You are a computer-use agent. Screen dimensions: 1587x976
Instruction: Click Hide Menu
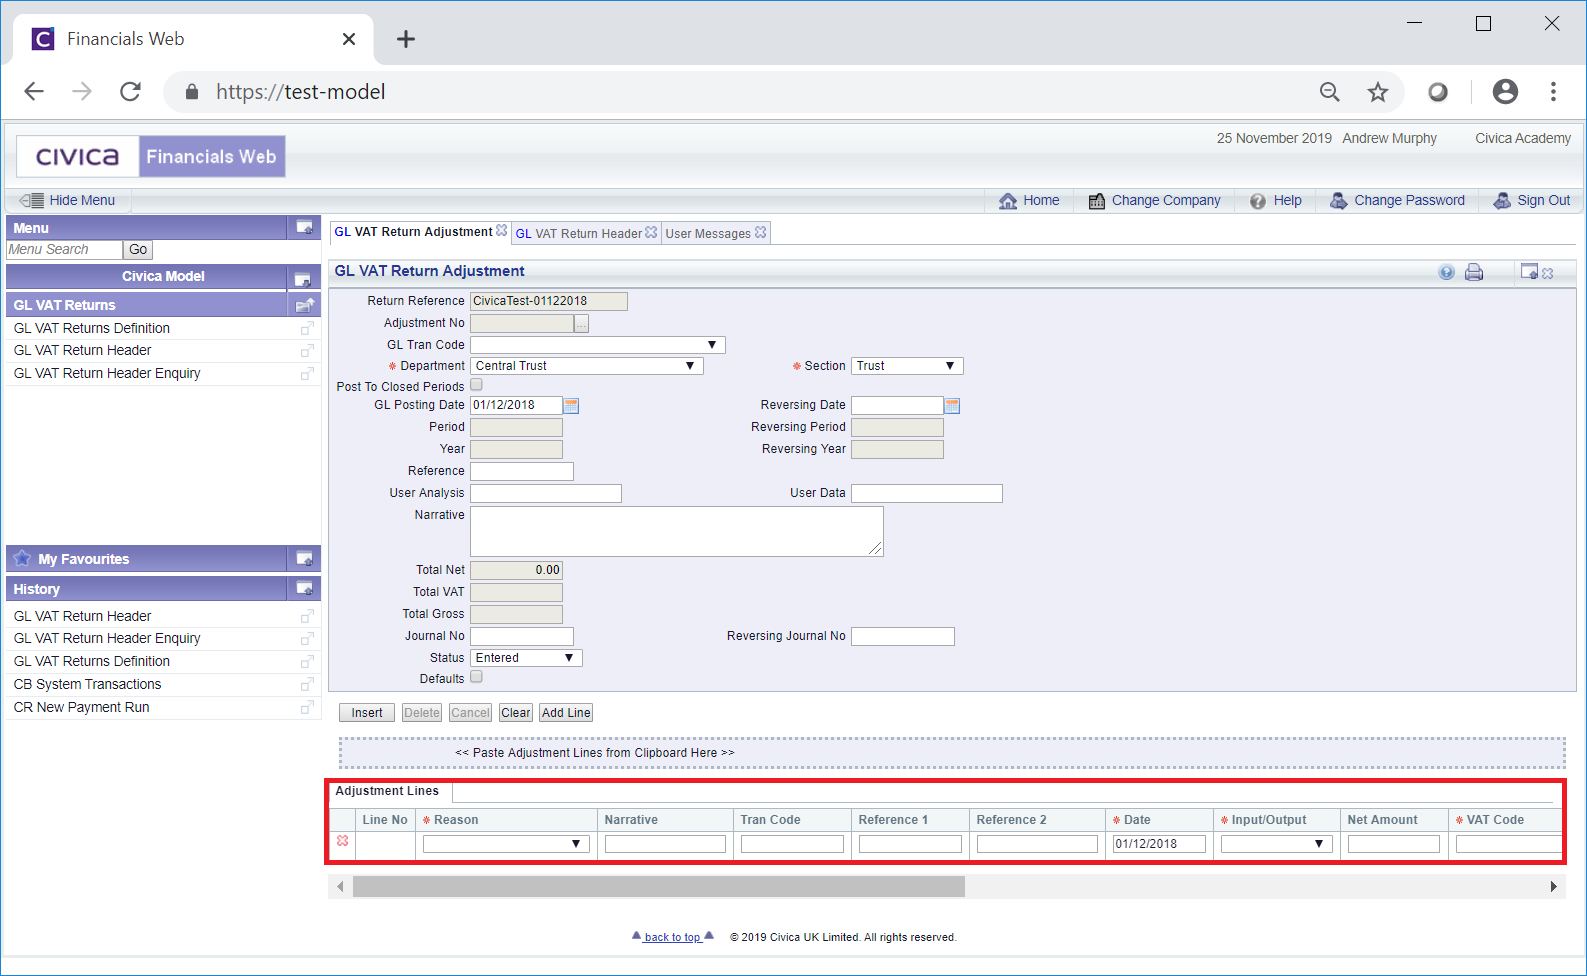click(x=68, y=200)
